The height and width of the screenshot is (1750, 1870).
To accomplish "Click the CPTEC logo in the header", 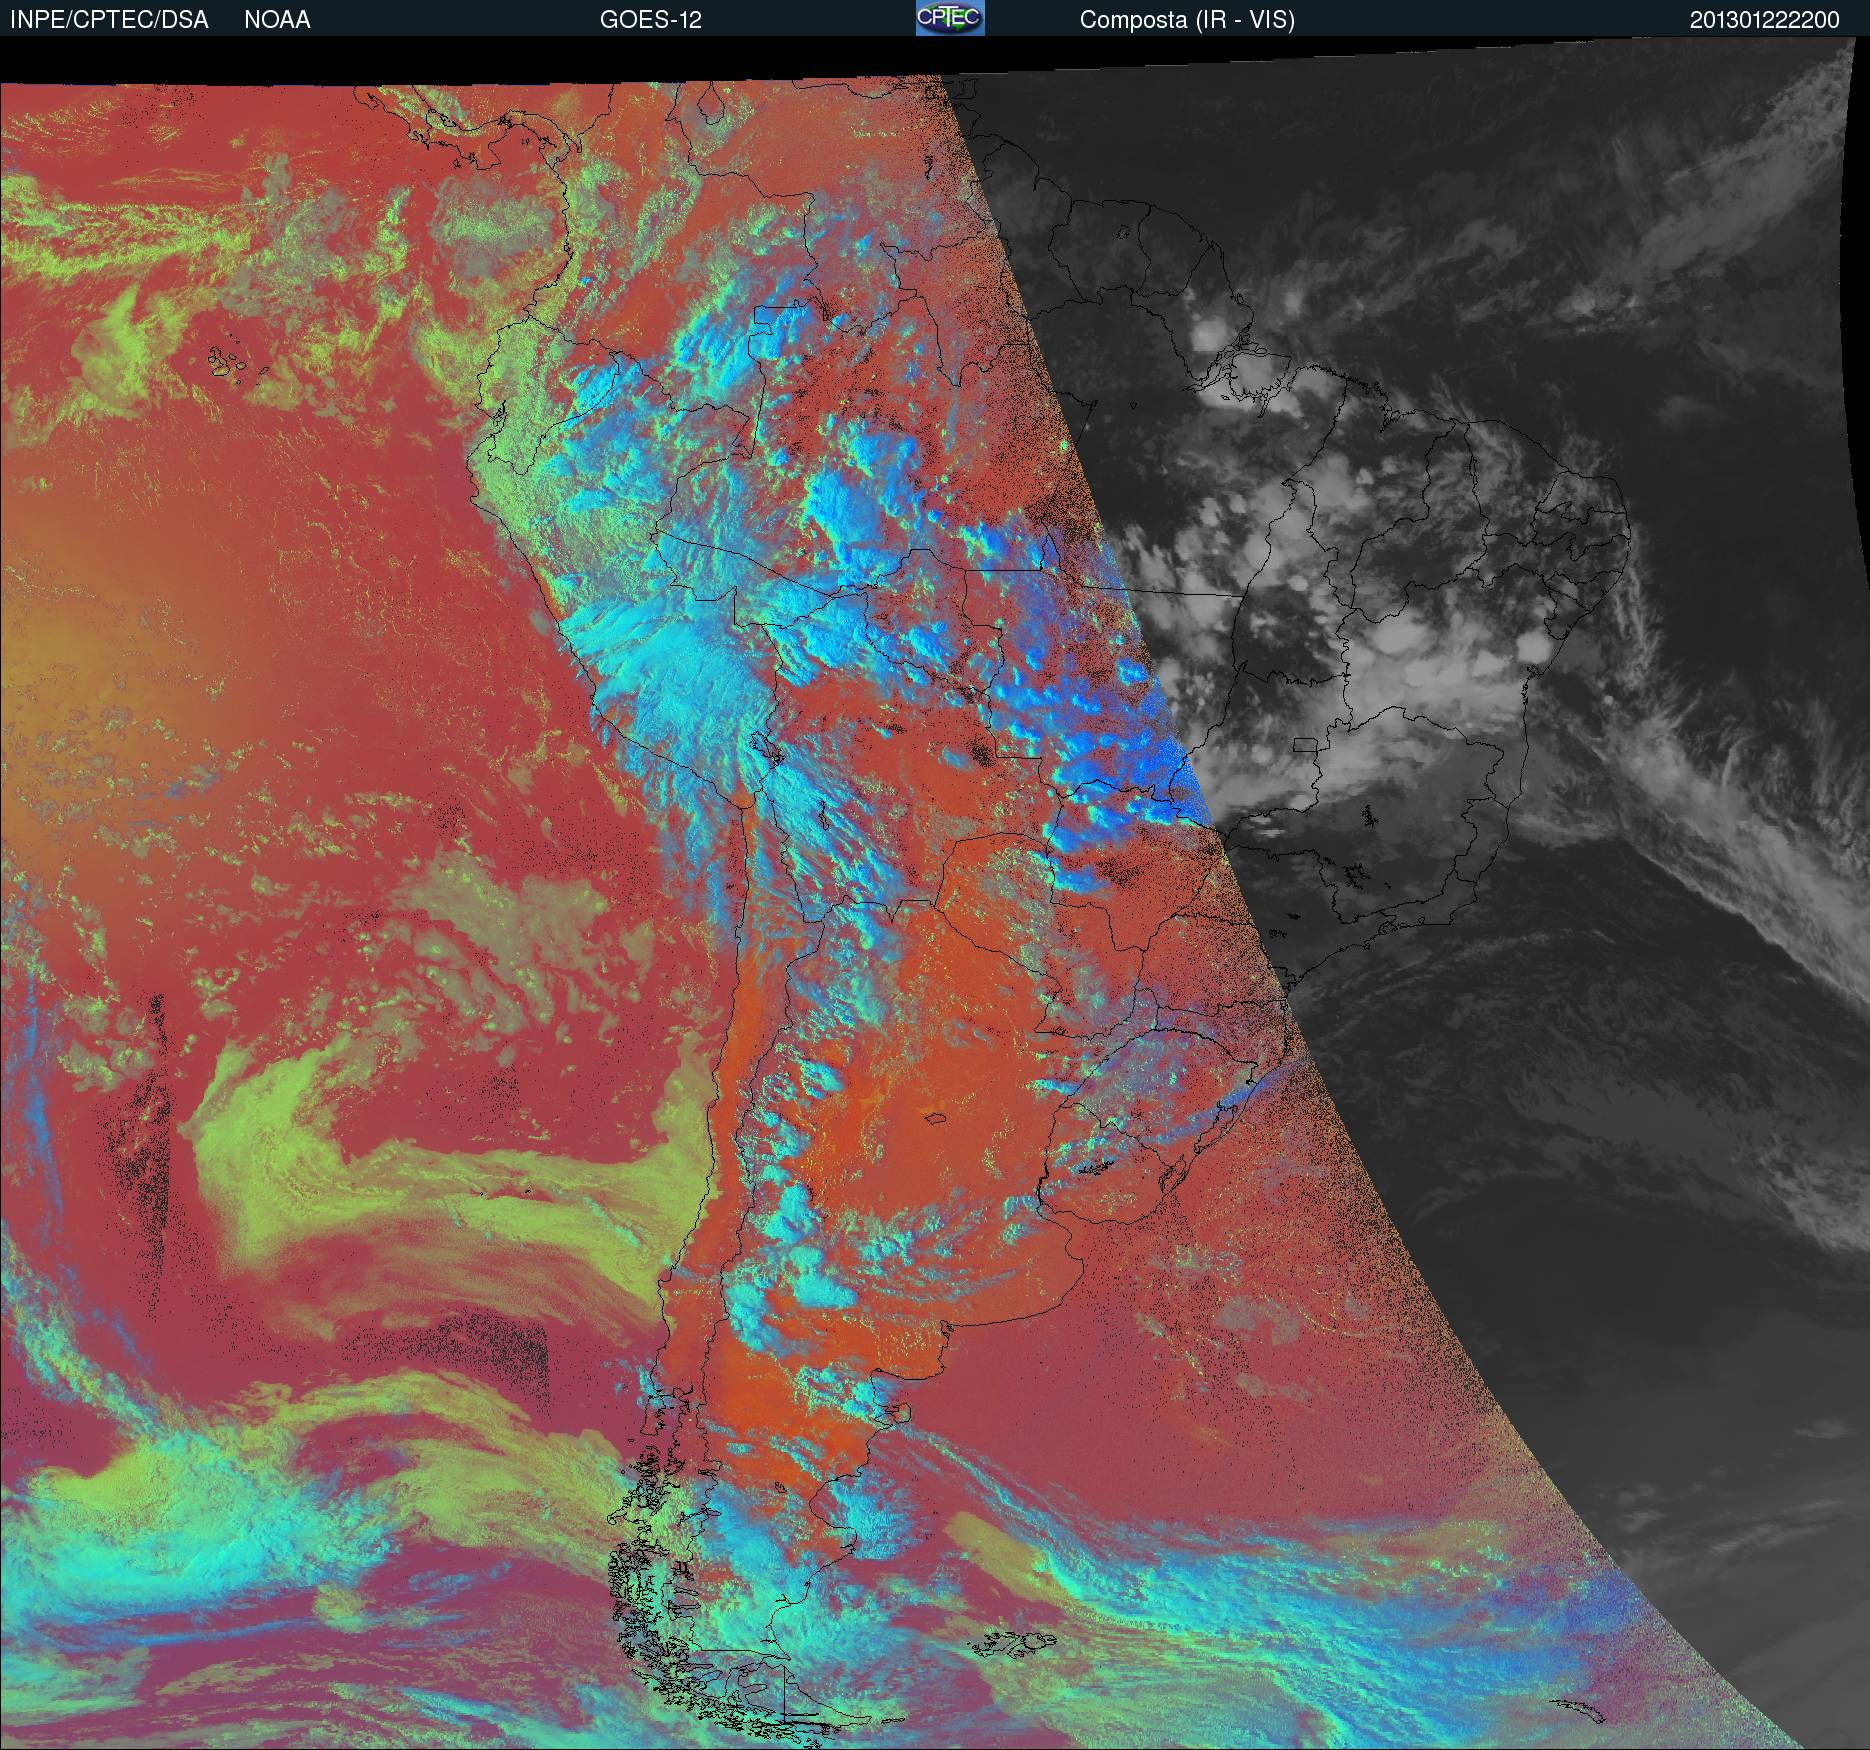I will tap(950, 18).
